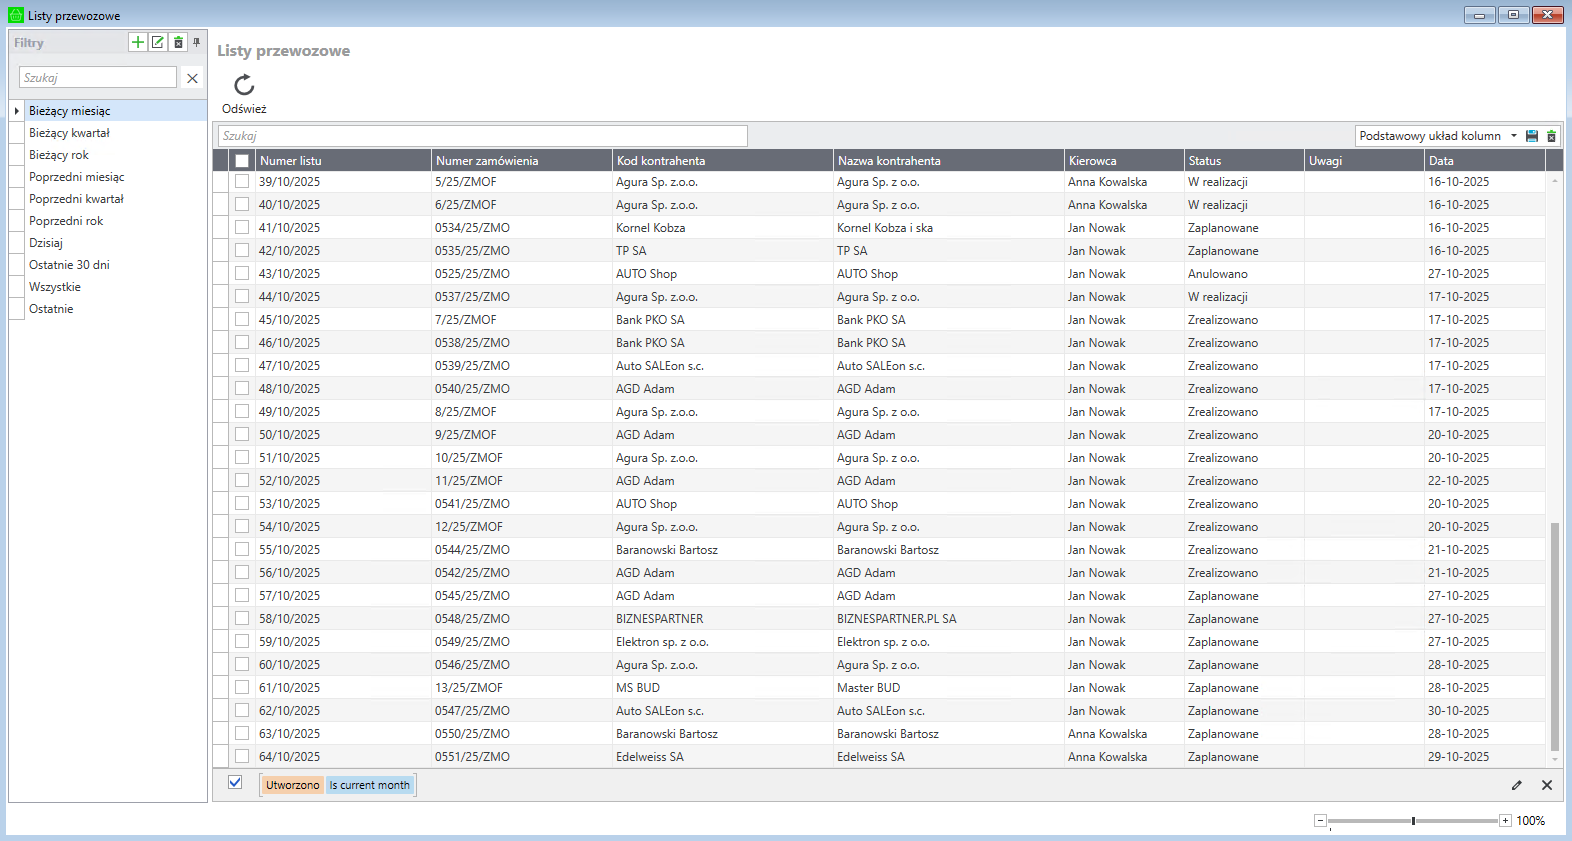
Task: Delete the column layout using its trash icon
Action: click(1552, 136)
